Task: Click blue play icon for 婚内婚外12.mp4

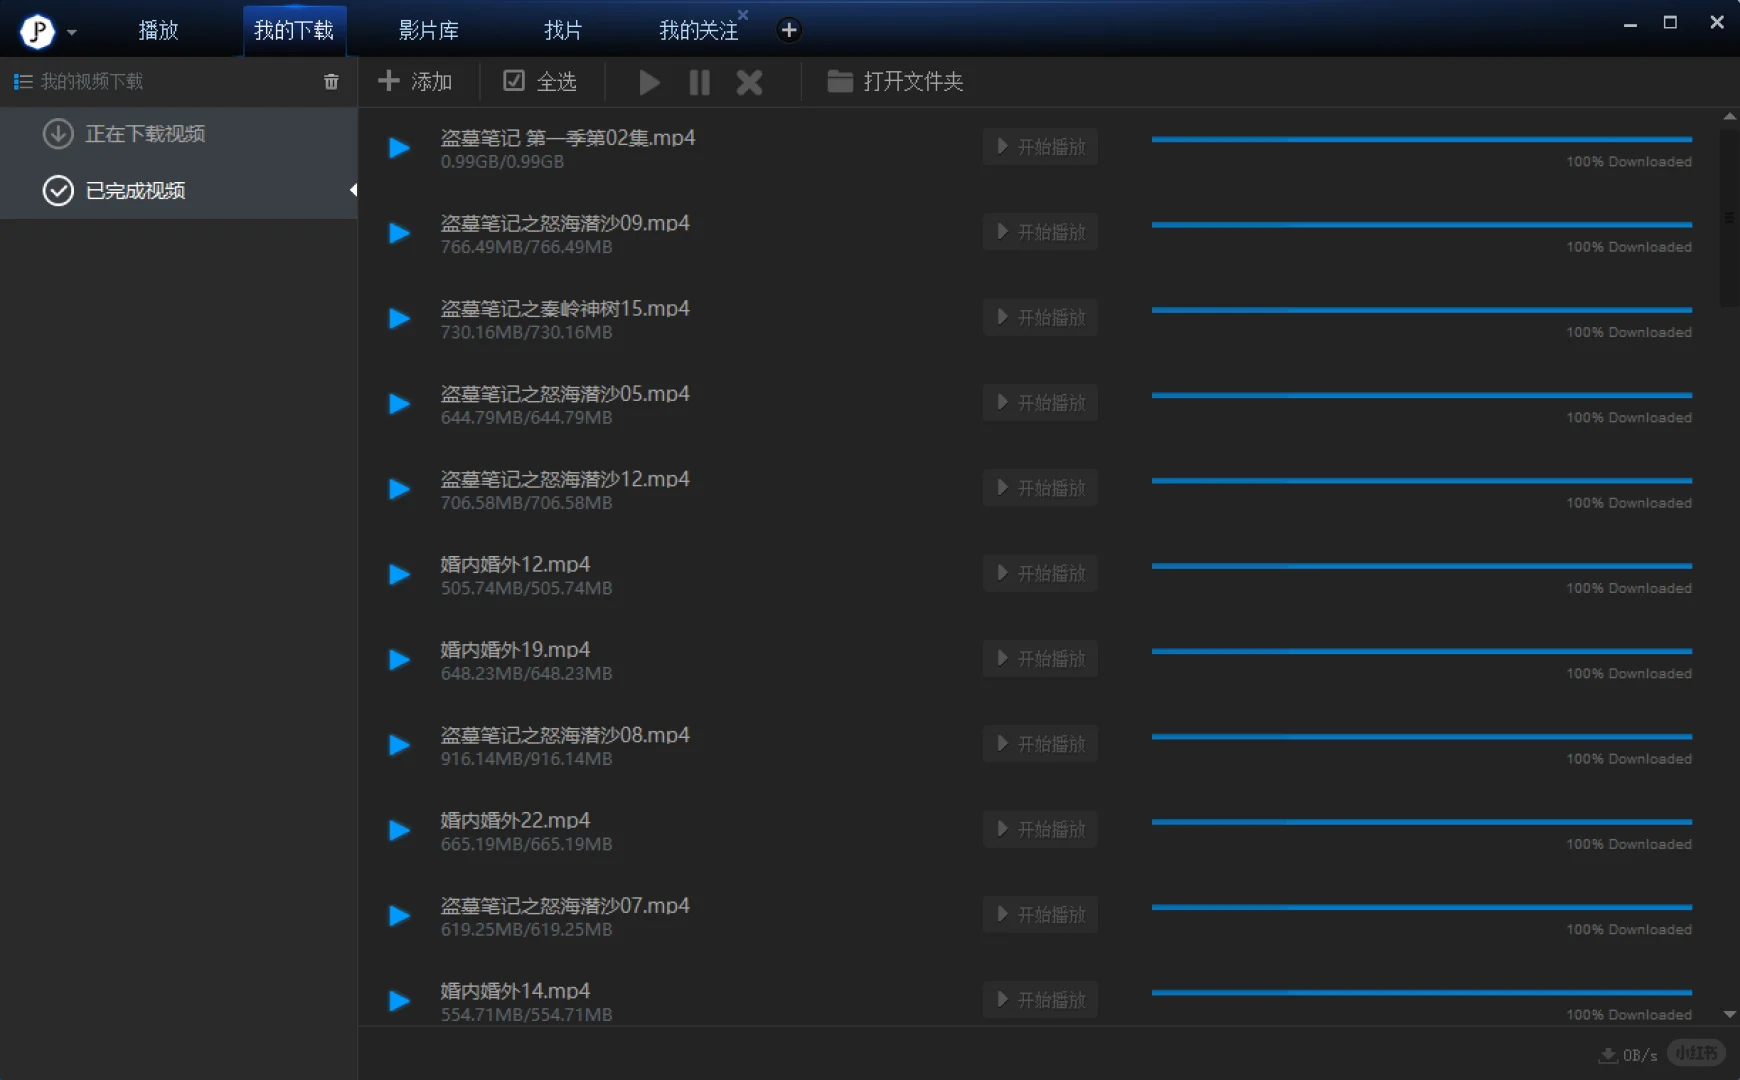Action: (399, 574)
